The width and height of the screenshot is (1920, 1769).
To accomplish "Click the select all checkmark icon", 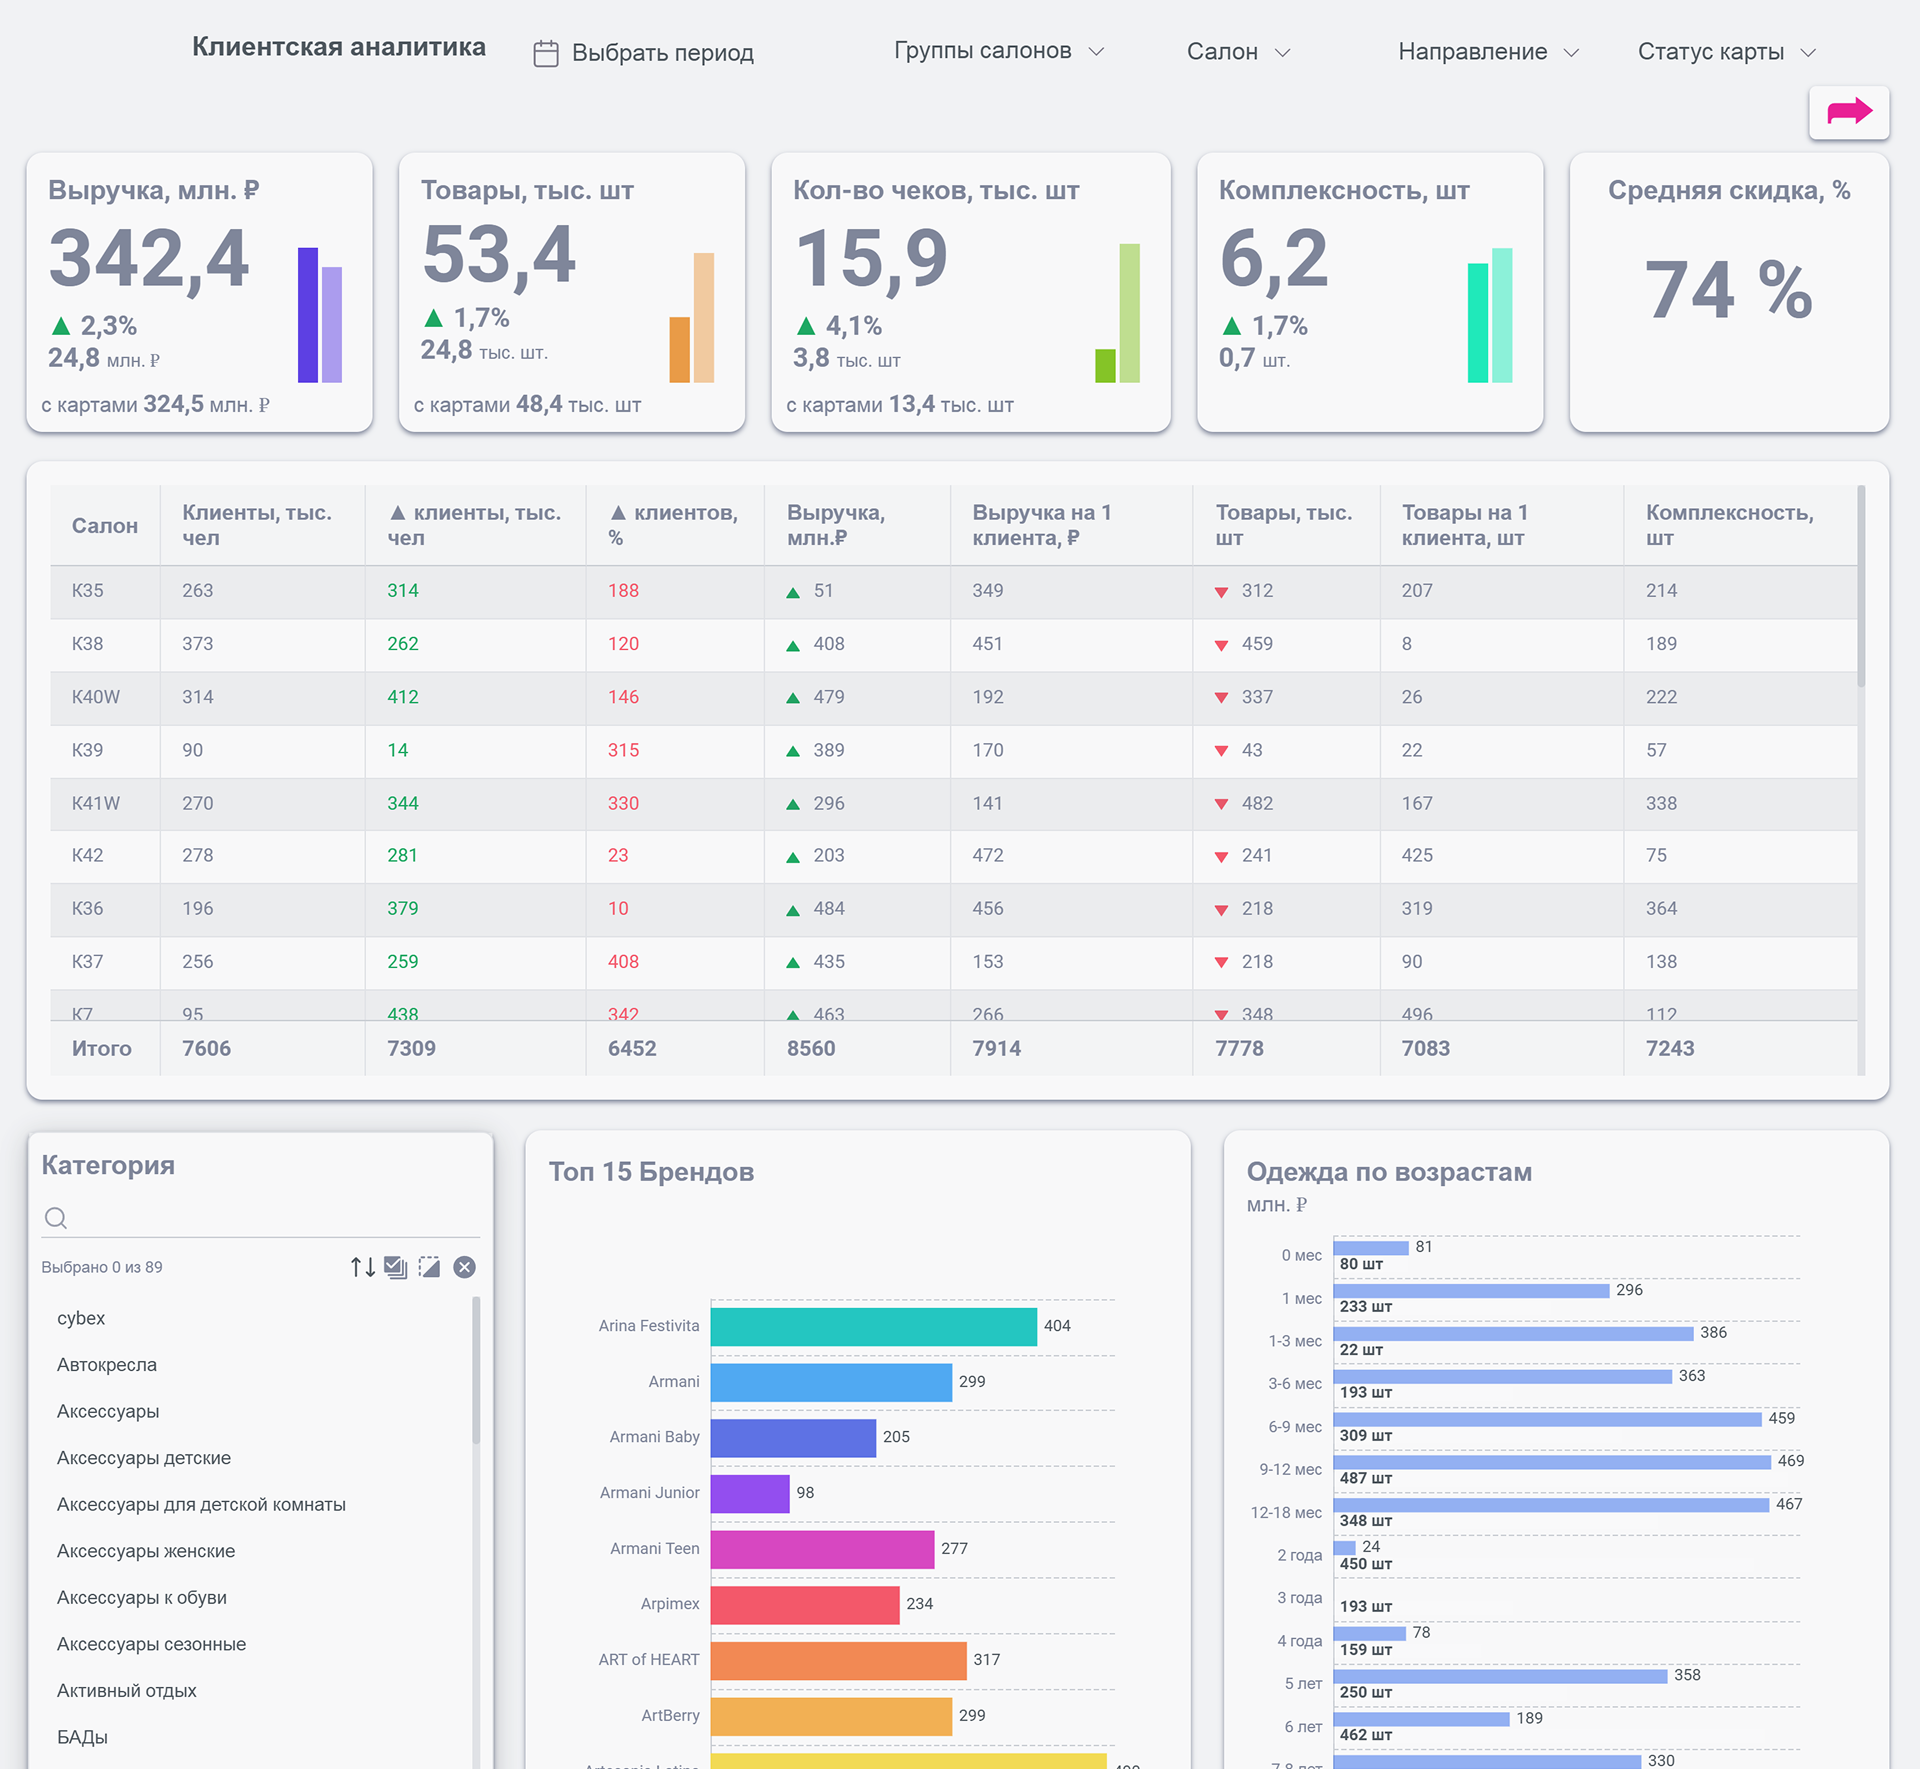I will (x=396, y=1267).
